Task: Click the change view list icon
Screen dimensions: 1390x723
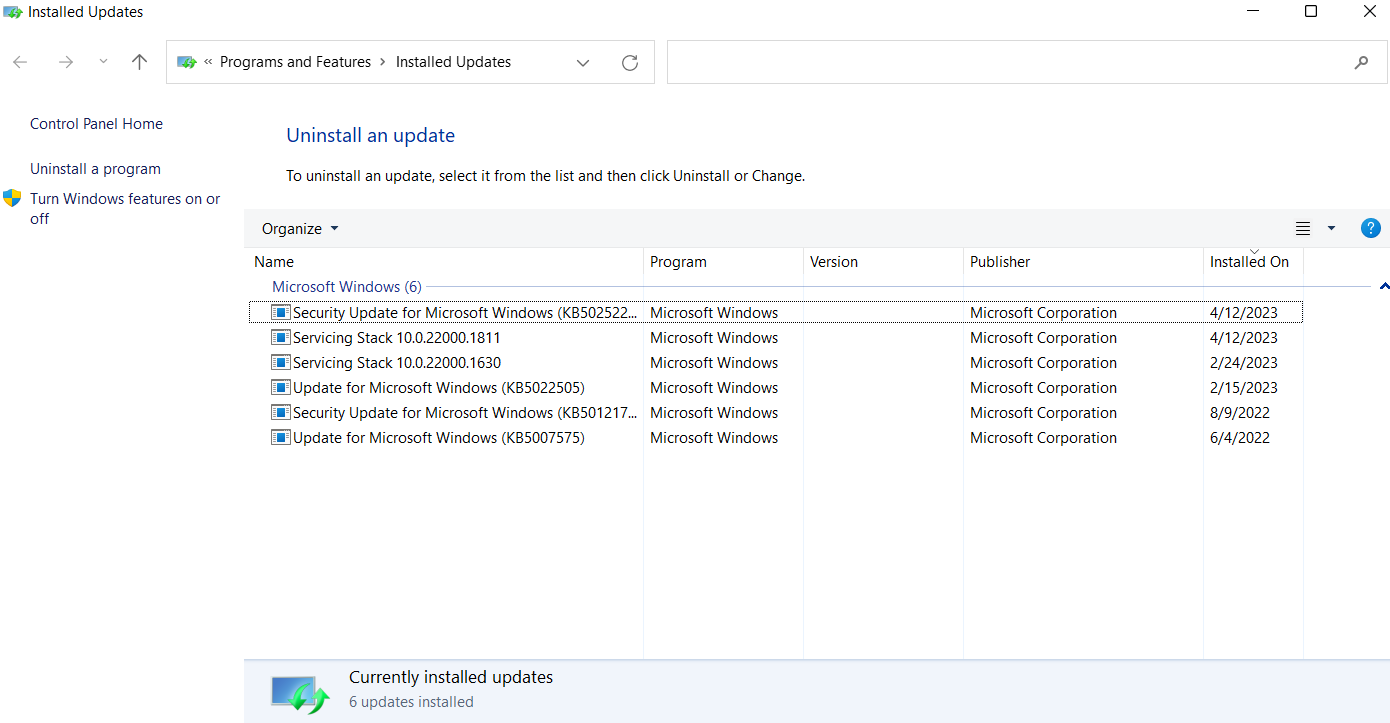Action: [1302, 228]
